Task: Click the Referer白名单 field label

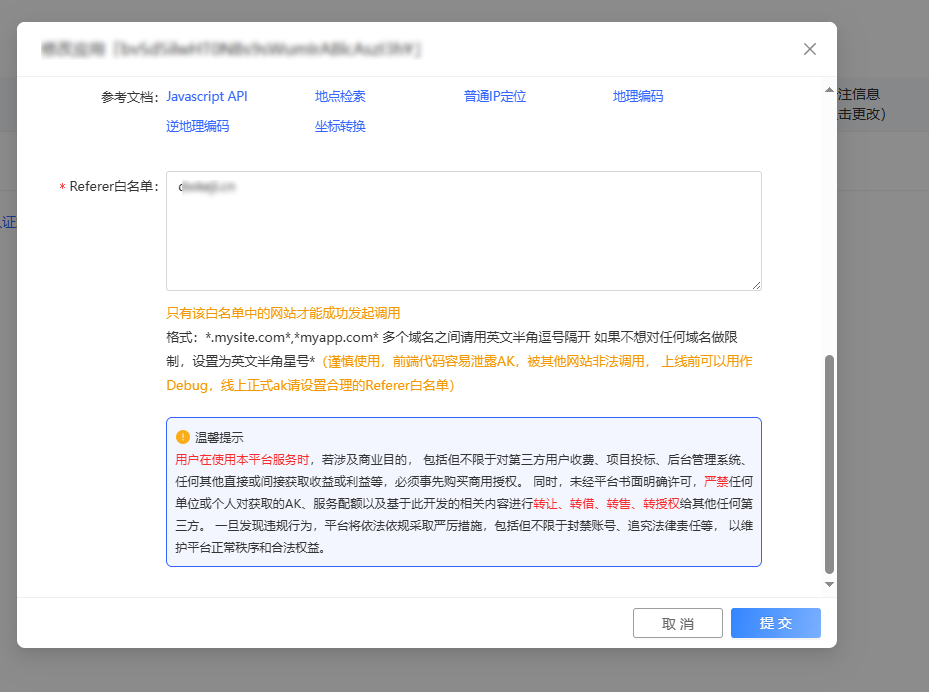Action: point(114,187)
